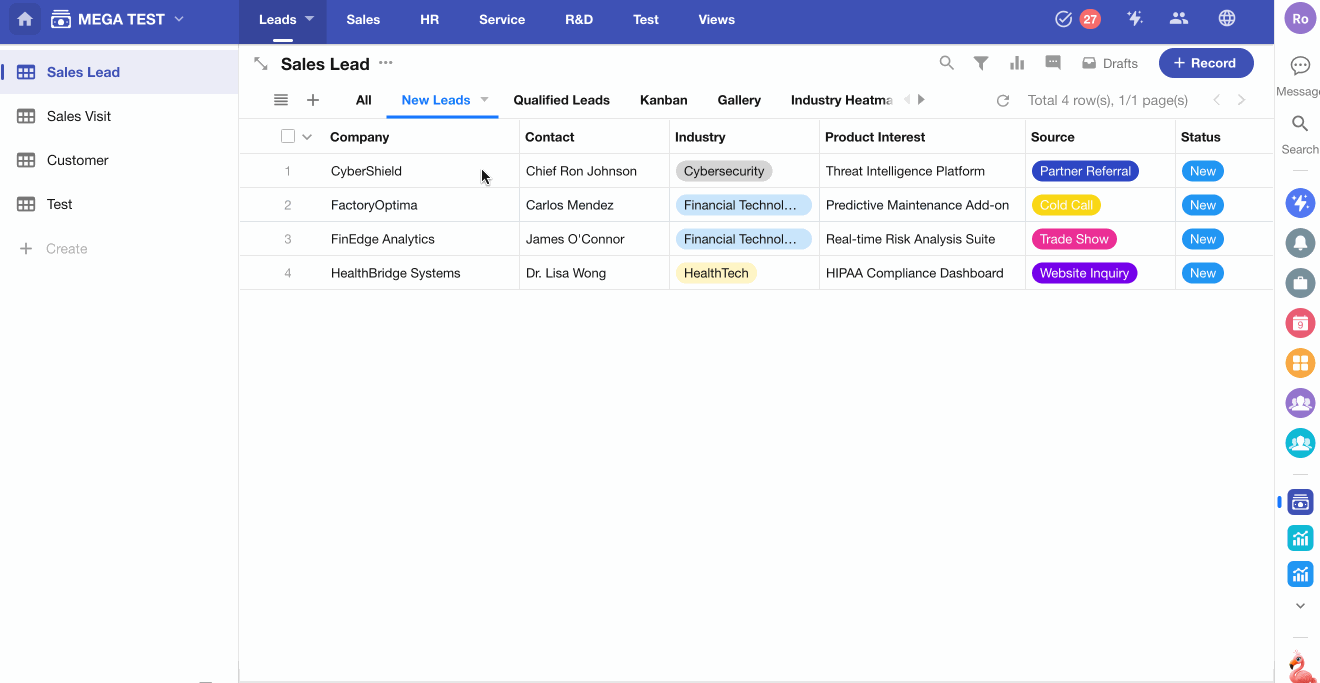The width and height of the screenshot is (1320, 683).
Task: Toggle the select-all checkbox in table header
Action: coord(288,137)
